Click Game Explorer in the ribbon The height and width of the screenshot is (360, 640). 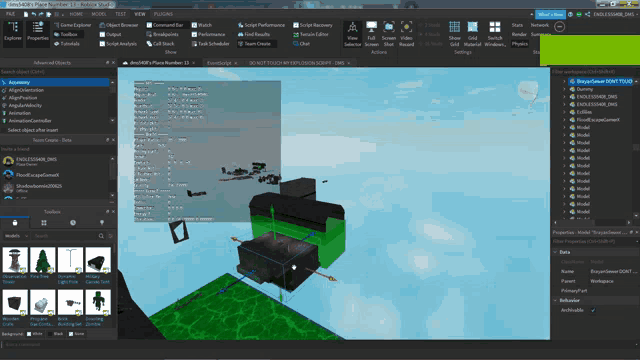pos(73,25)
